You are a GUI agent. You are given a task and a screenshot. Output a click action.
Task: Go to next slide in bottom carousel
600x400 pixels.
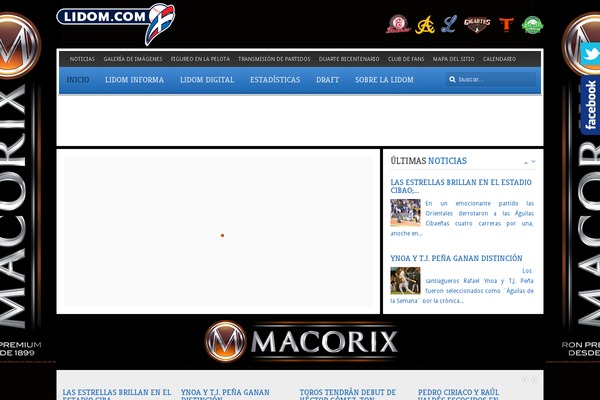(x=533, y=379)
